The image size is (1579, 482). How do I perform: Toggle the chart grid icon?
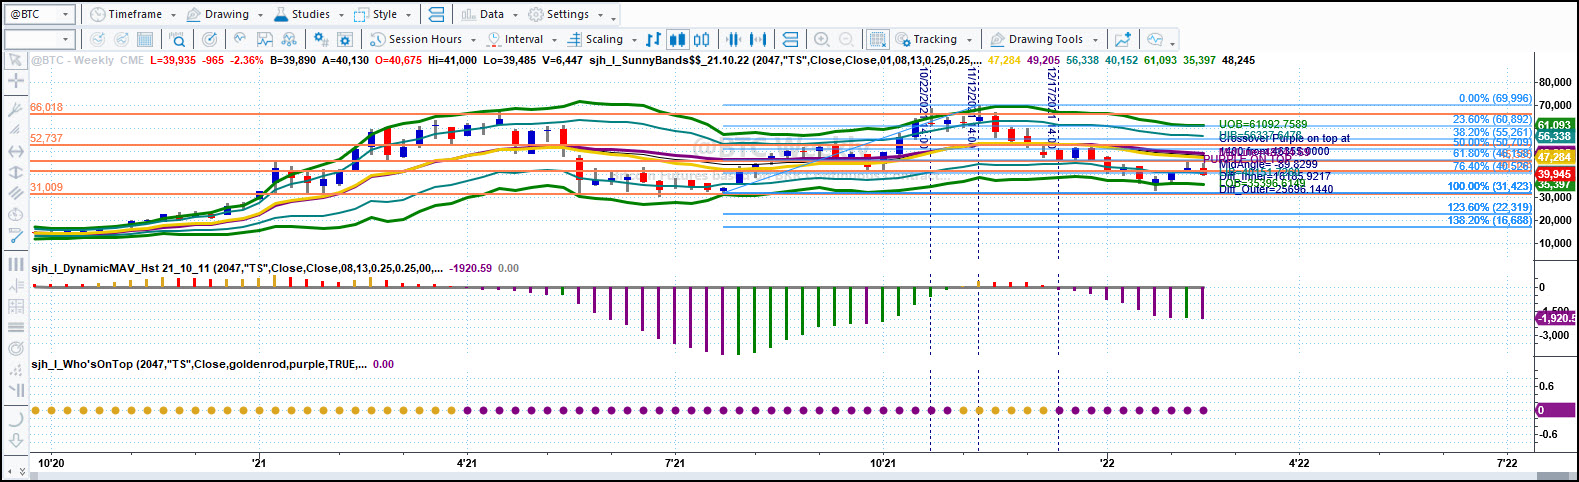[877, 39]
